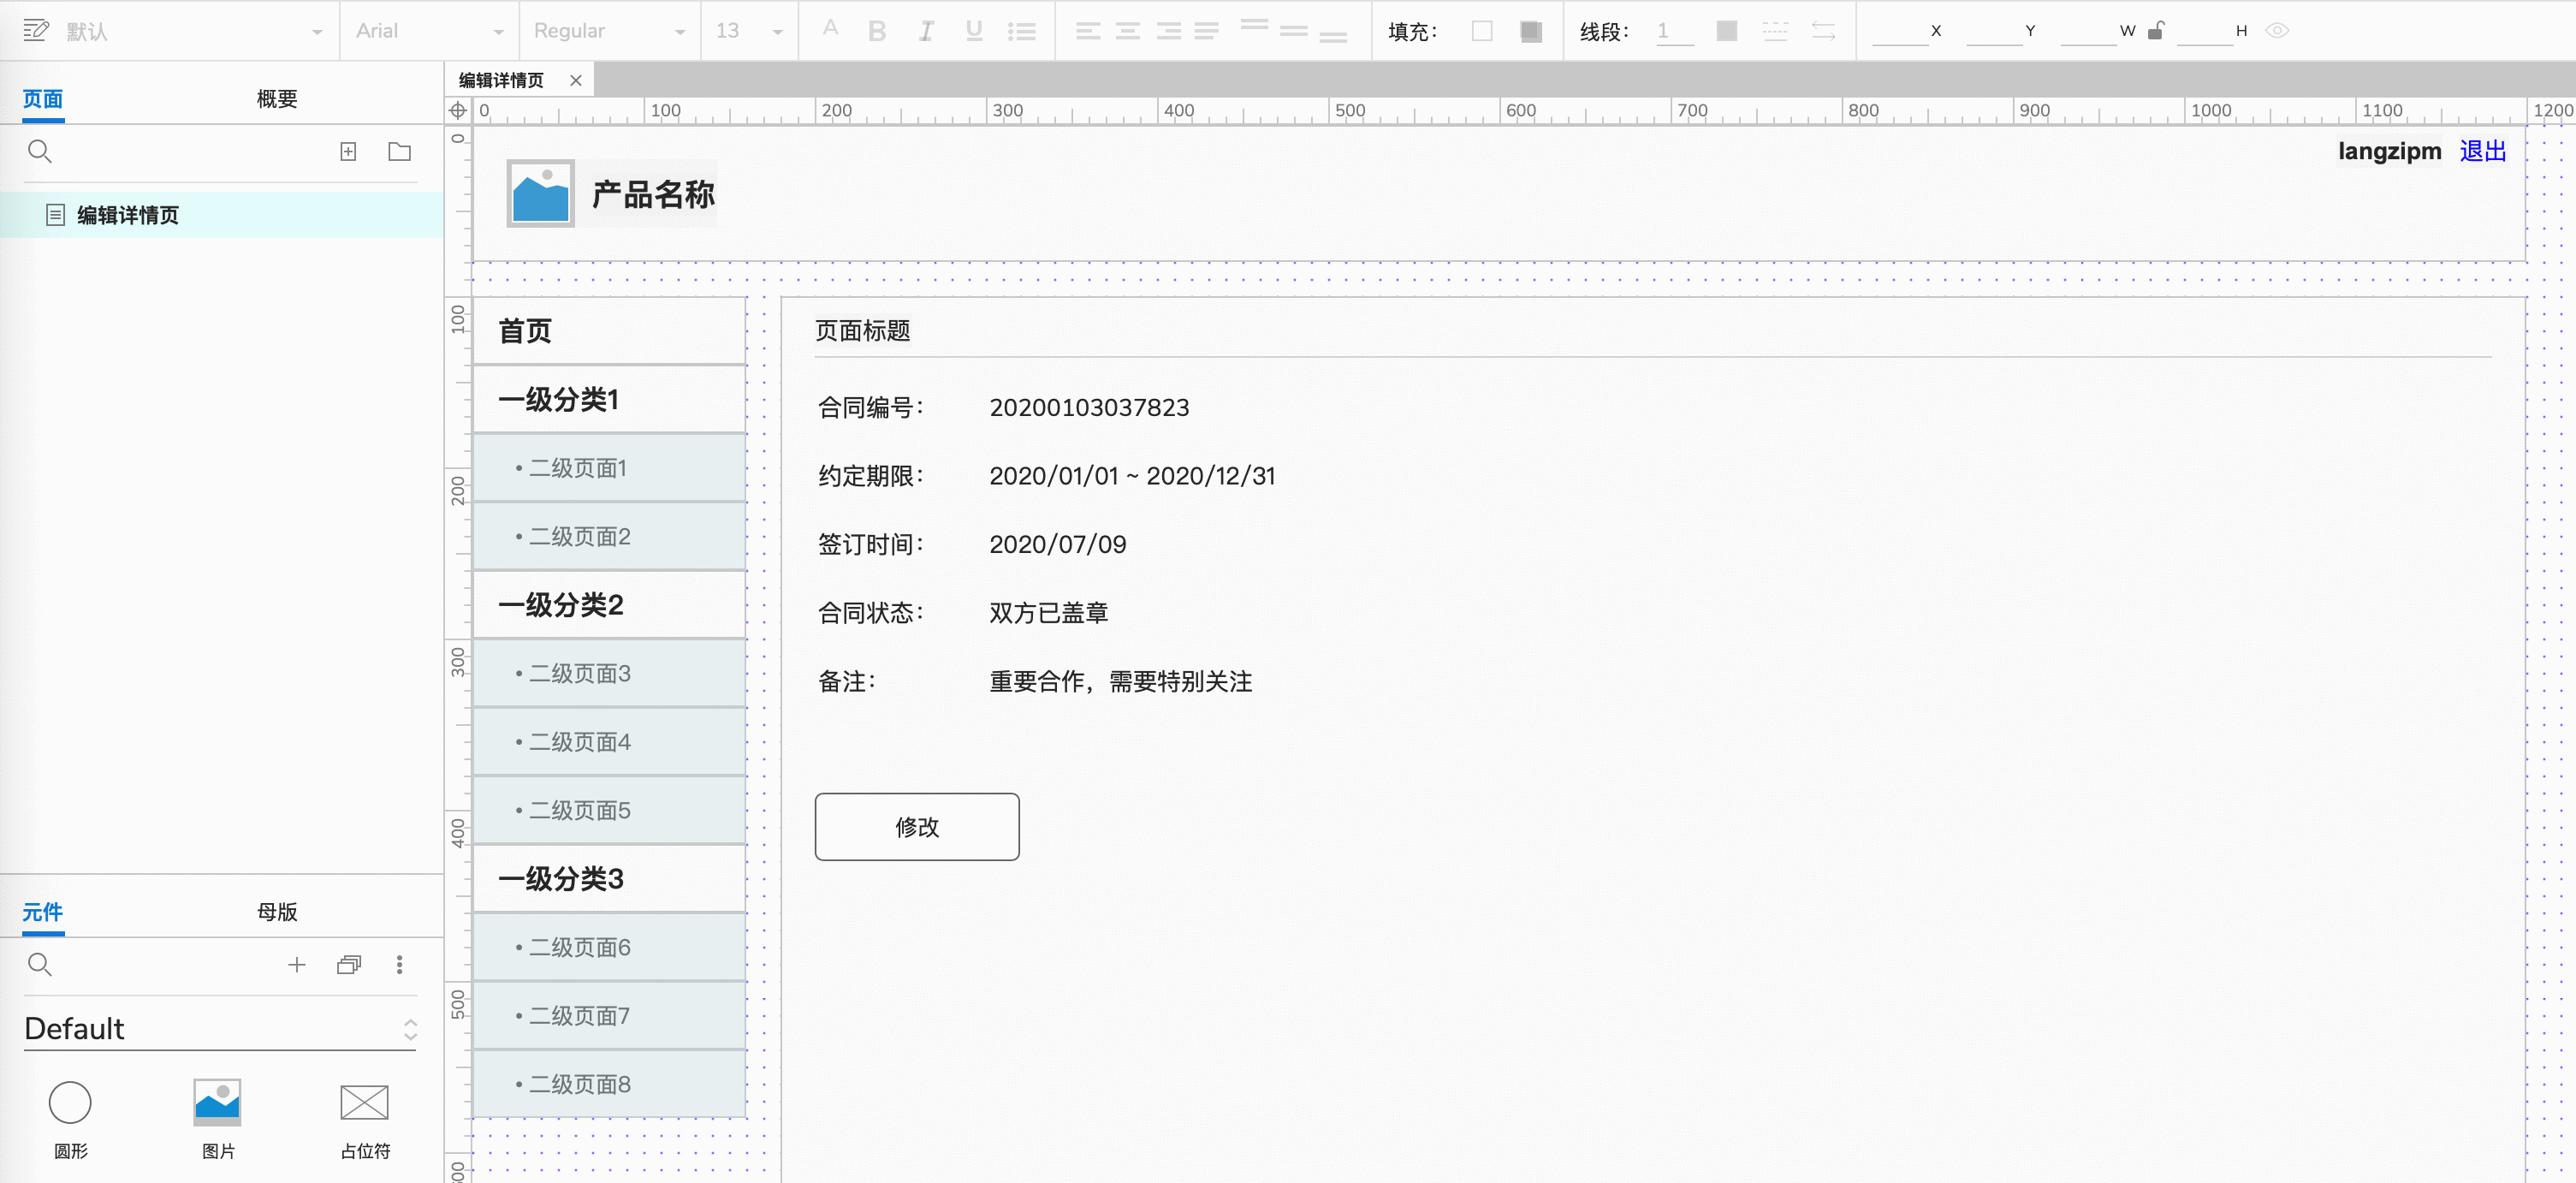Select 二级页面1 in side menu

[x=609, y=468]
